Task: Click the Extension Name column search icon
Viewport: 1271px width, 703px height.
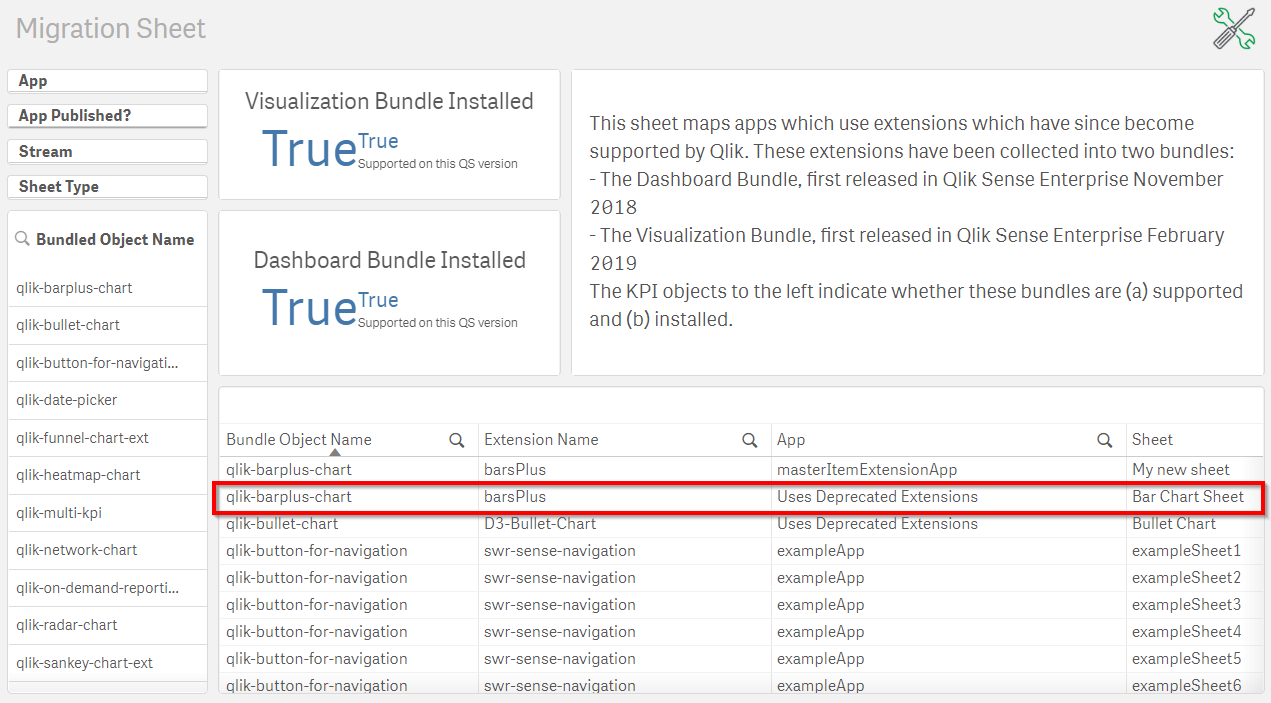Action: 749,440
